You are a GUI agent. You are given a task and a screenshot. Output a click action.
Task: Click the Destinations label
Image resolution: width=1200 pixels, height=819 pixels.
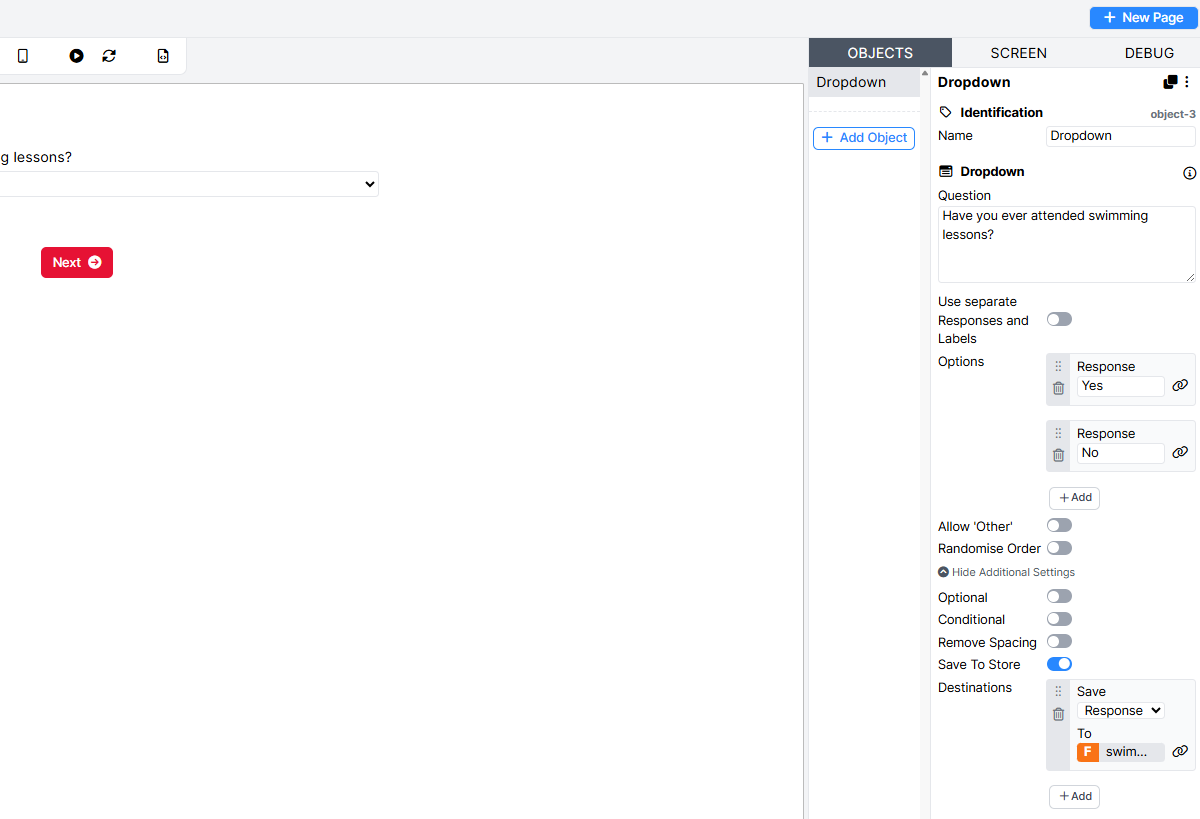975,687
